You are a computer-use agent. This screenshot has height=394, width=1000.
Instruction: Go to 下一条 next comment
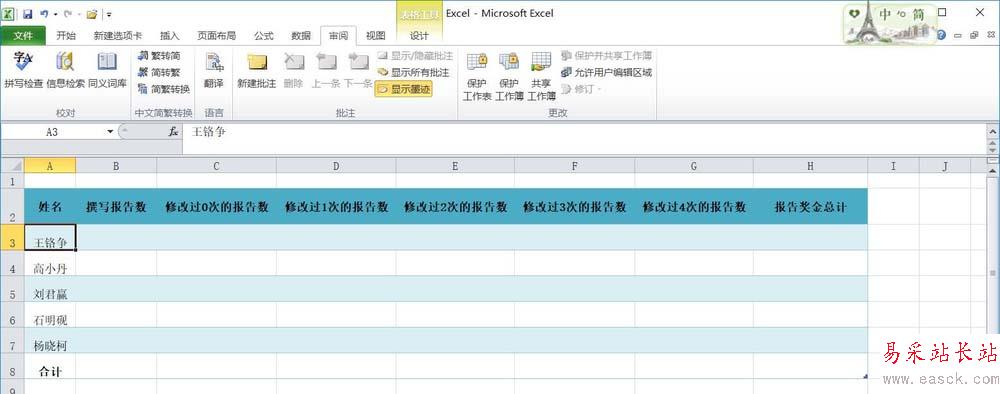358,70
